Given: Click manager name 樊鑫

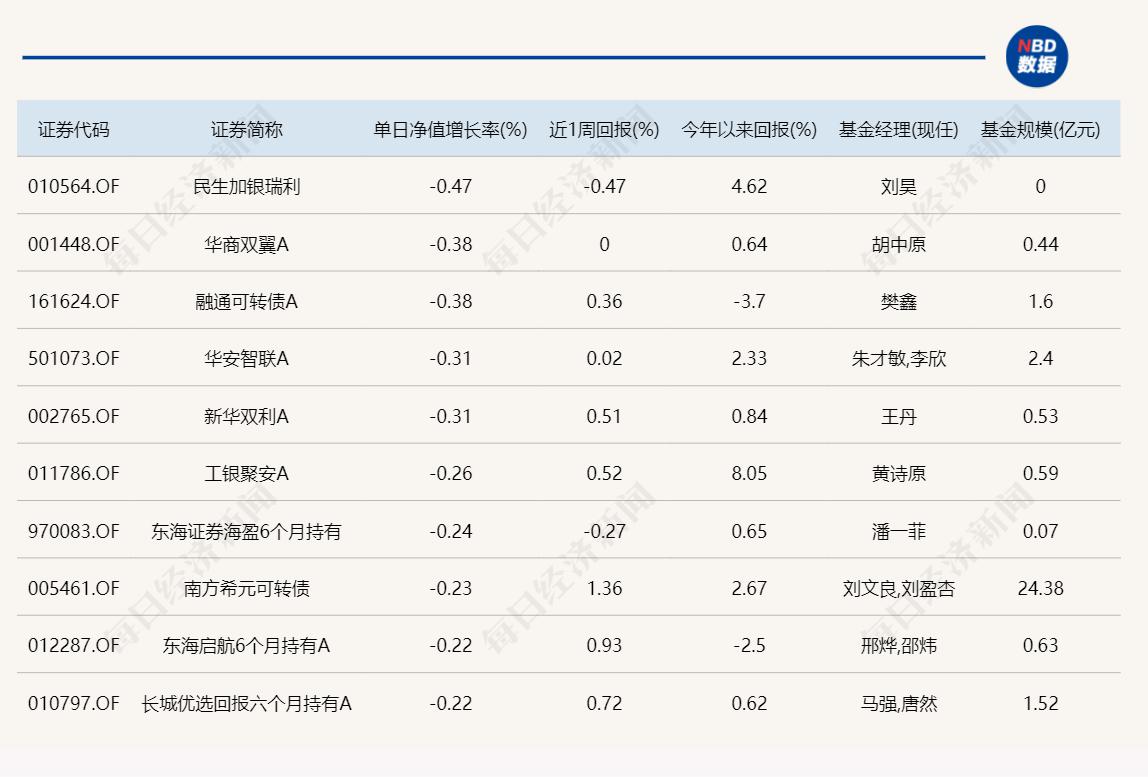Looking at the screenshot, I should (898, 301).
